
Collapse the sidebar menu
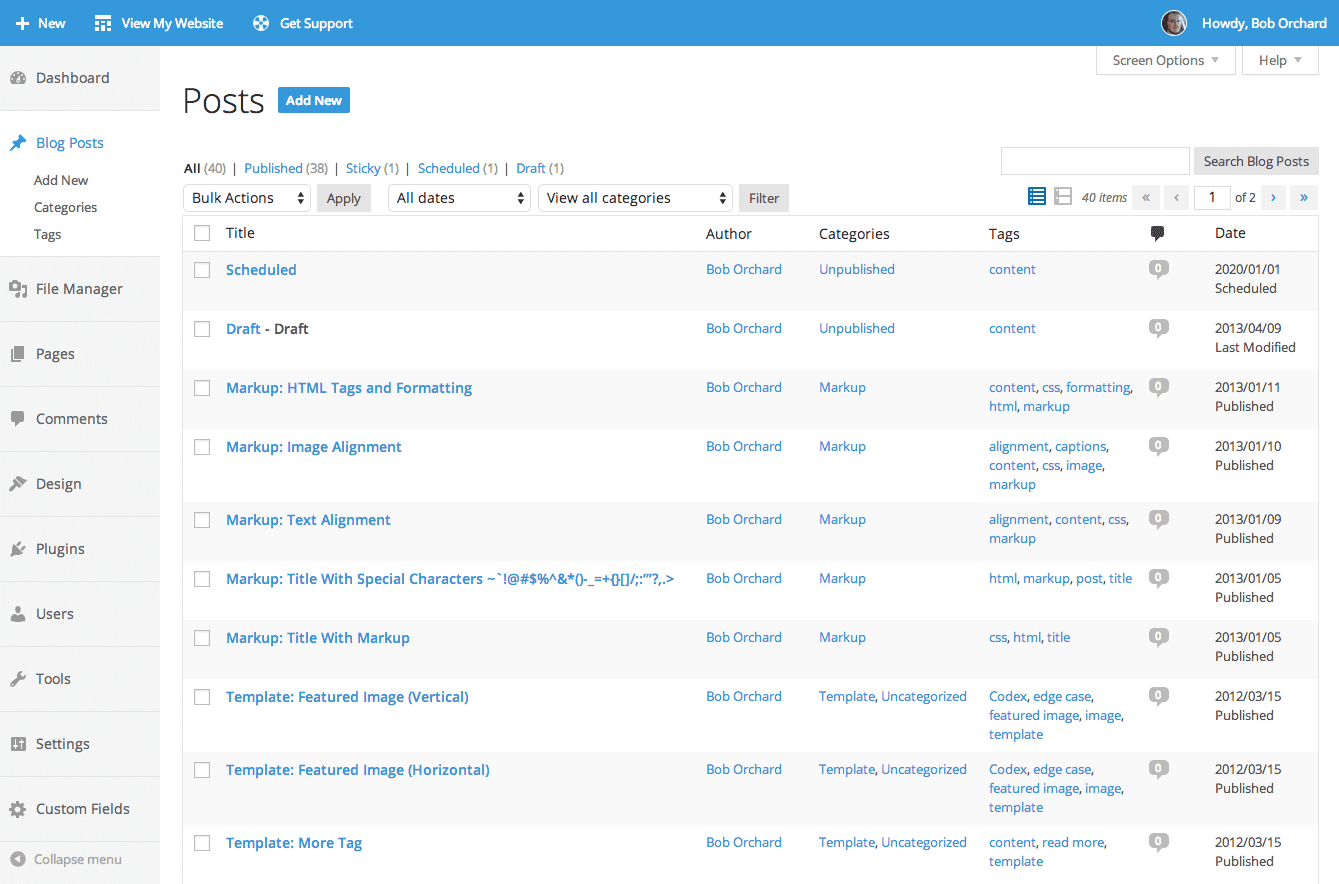click(x=67, y=859)
